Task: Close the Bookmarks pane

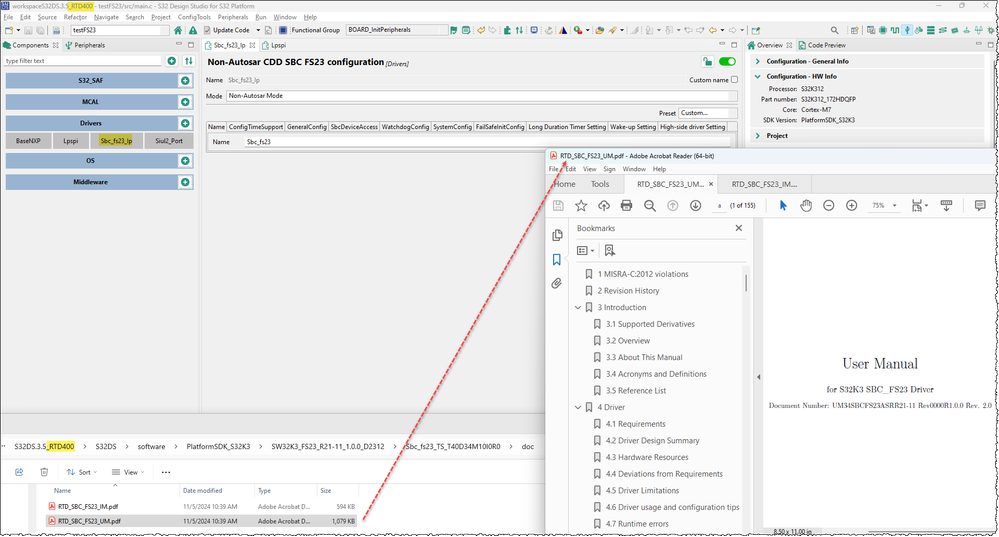Action: tap(738, 228)
